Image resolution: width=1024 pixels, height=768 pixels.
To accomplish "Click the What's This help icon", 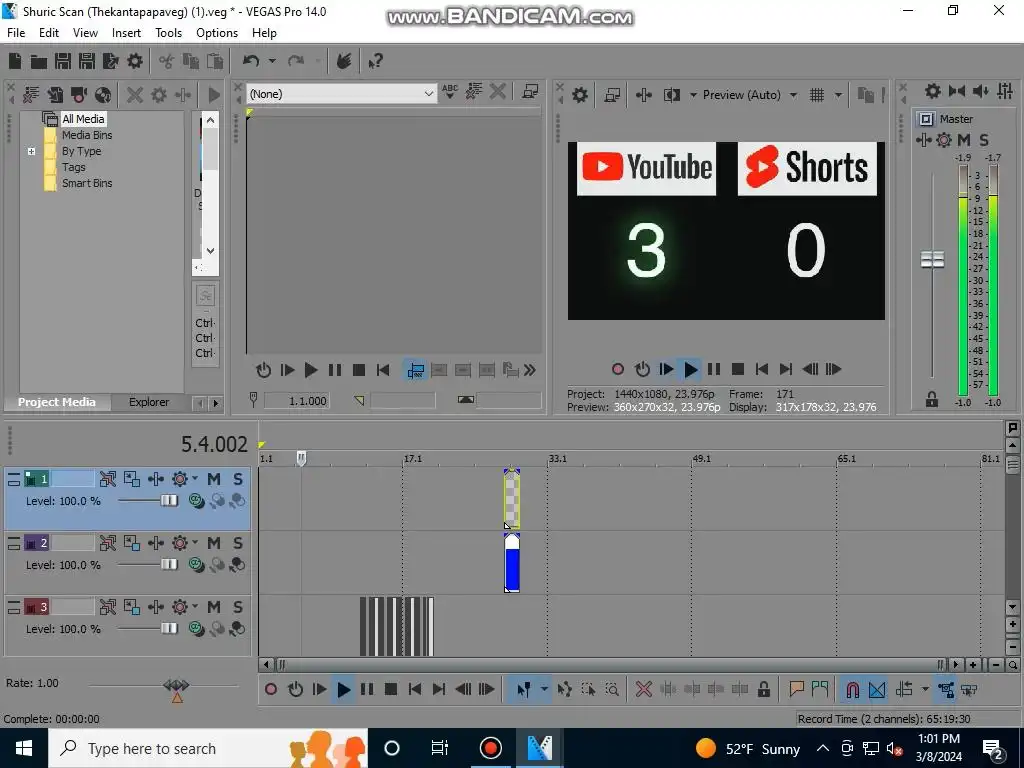I will coord(375,61).
